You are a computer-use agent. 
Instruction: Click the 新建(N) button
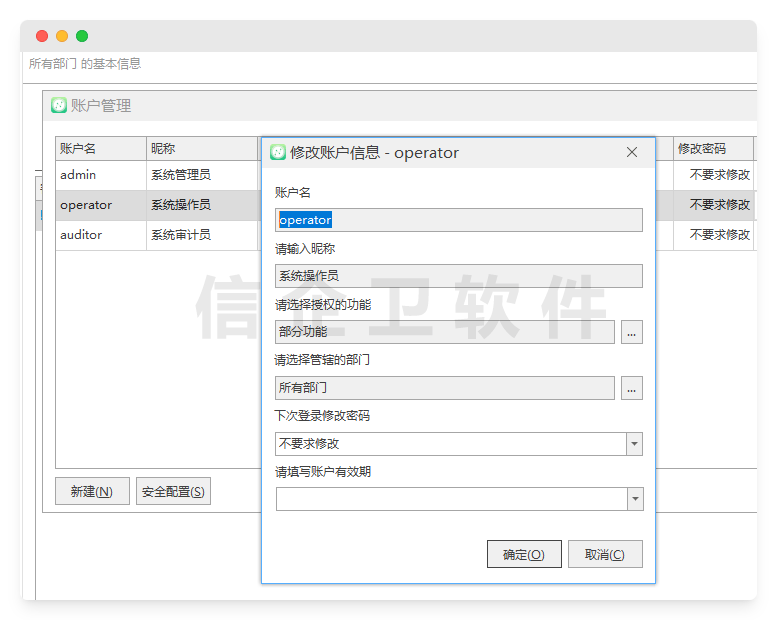92,491
